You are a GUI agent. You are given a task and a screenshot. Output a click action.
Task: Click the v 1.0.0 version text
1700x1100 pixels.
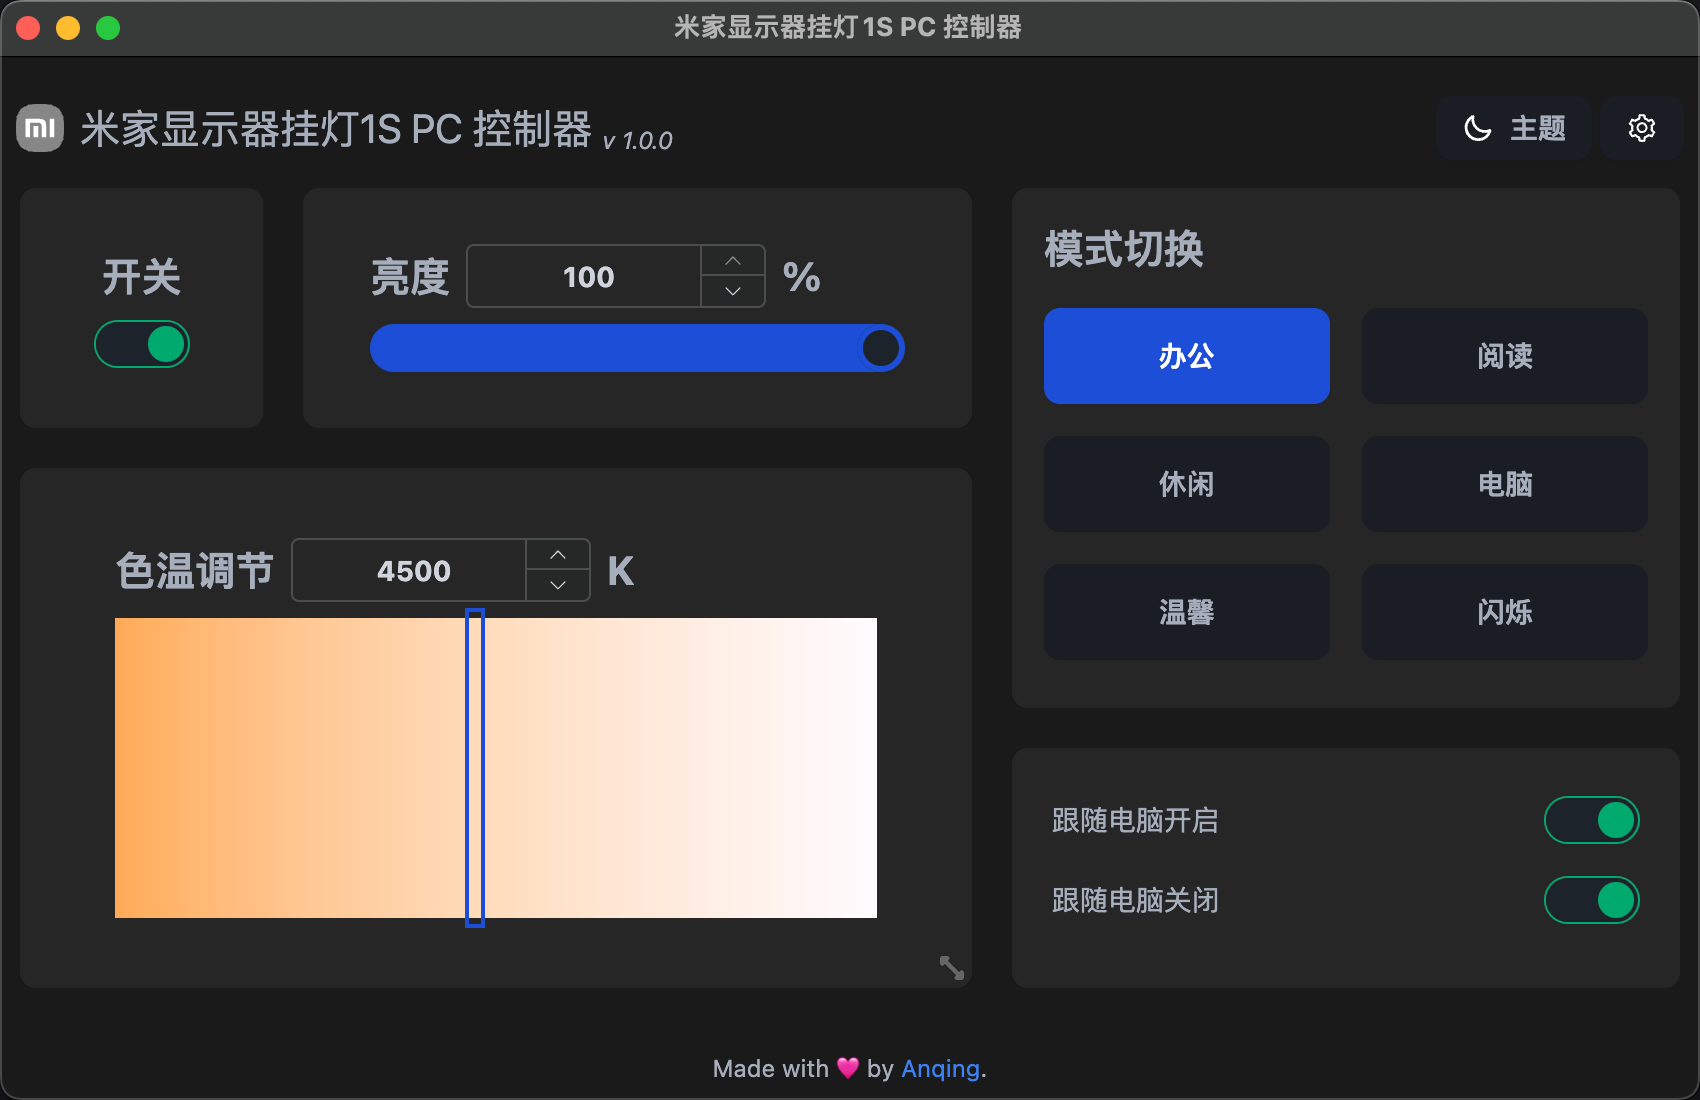[638, 141]
